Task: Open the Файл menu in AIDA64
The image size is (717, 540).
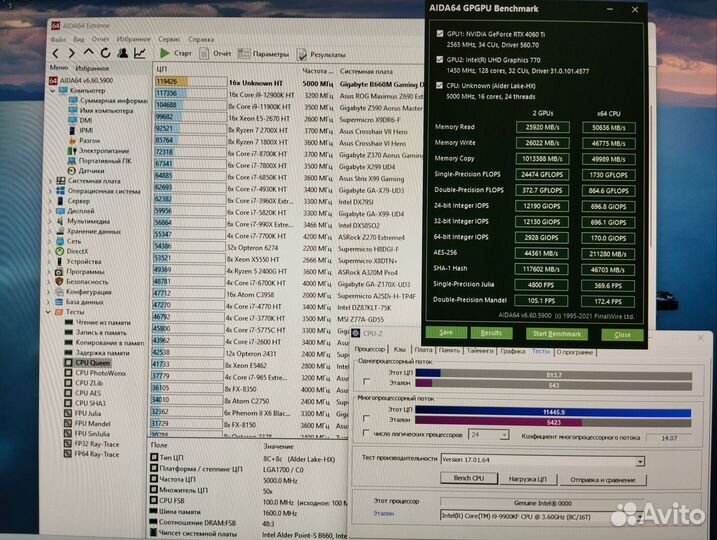Action: (58, 39)
